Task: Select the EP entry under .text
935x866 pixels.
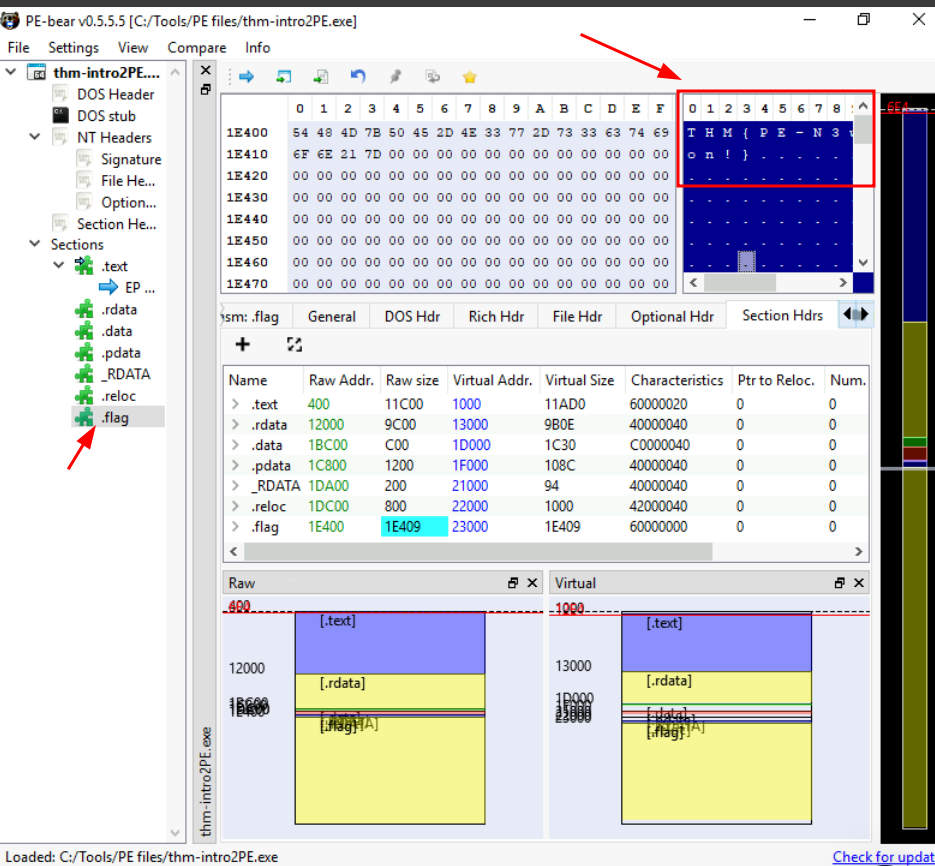Action: pyautogui.click(x=140, y=287)
